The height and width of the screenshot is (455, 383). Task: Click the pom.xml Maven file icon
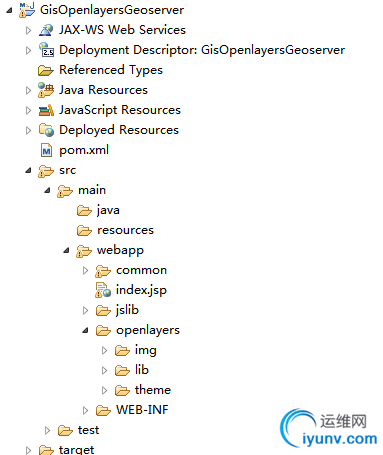click(x=46, y=150)
